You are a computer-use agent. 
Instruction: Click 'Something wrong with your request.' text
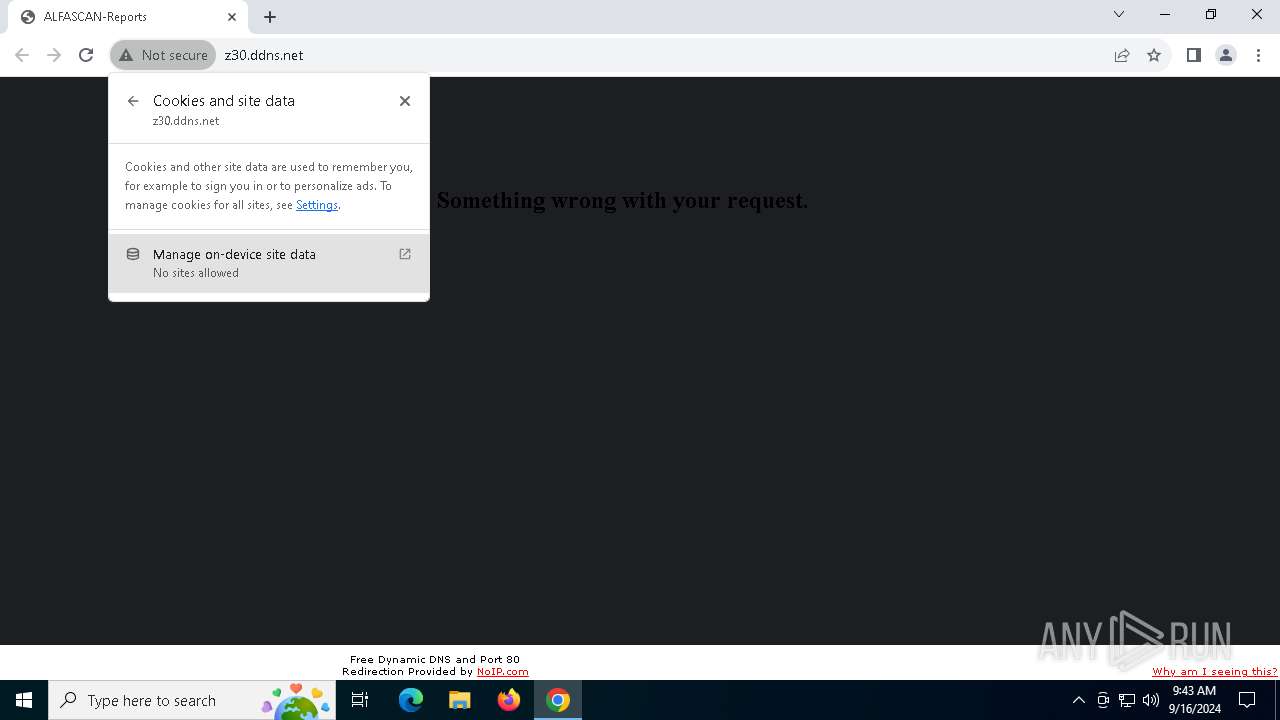622,200
